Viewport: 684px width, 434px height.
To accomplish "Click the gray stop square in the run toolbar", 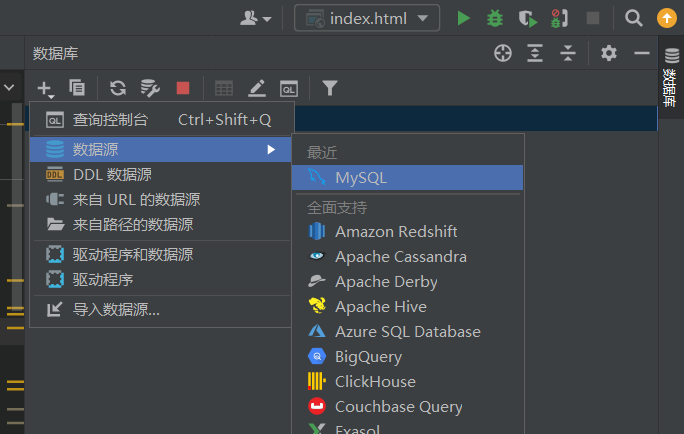I will click(x=593, y=18).
